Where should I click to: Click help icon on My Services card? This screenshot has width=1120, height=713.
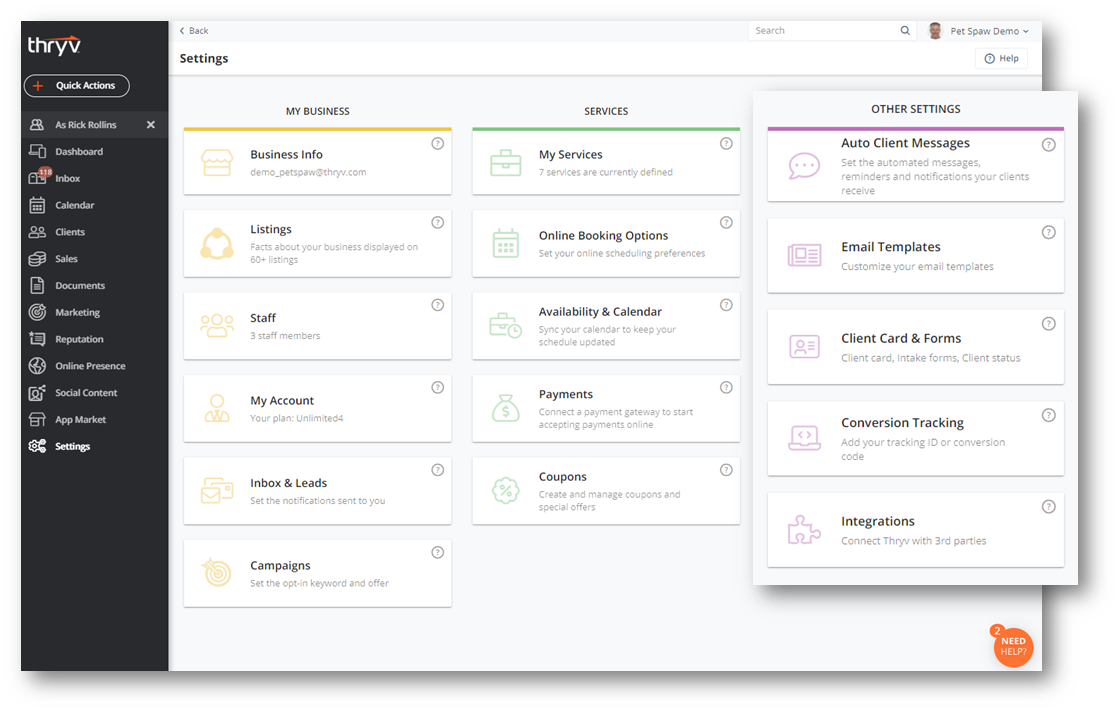(726, 144)
